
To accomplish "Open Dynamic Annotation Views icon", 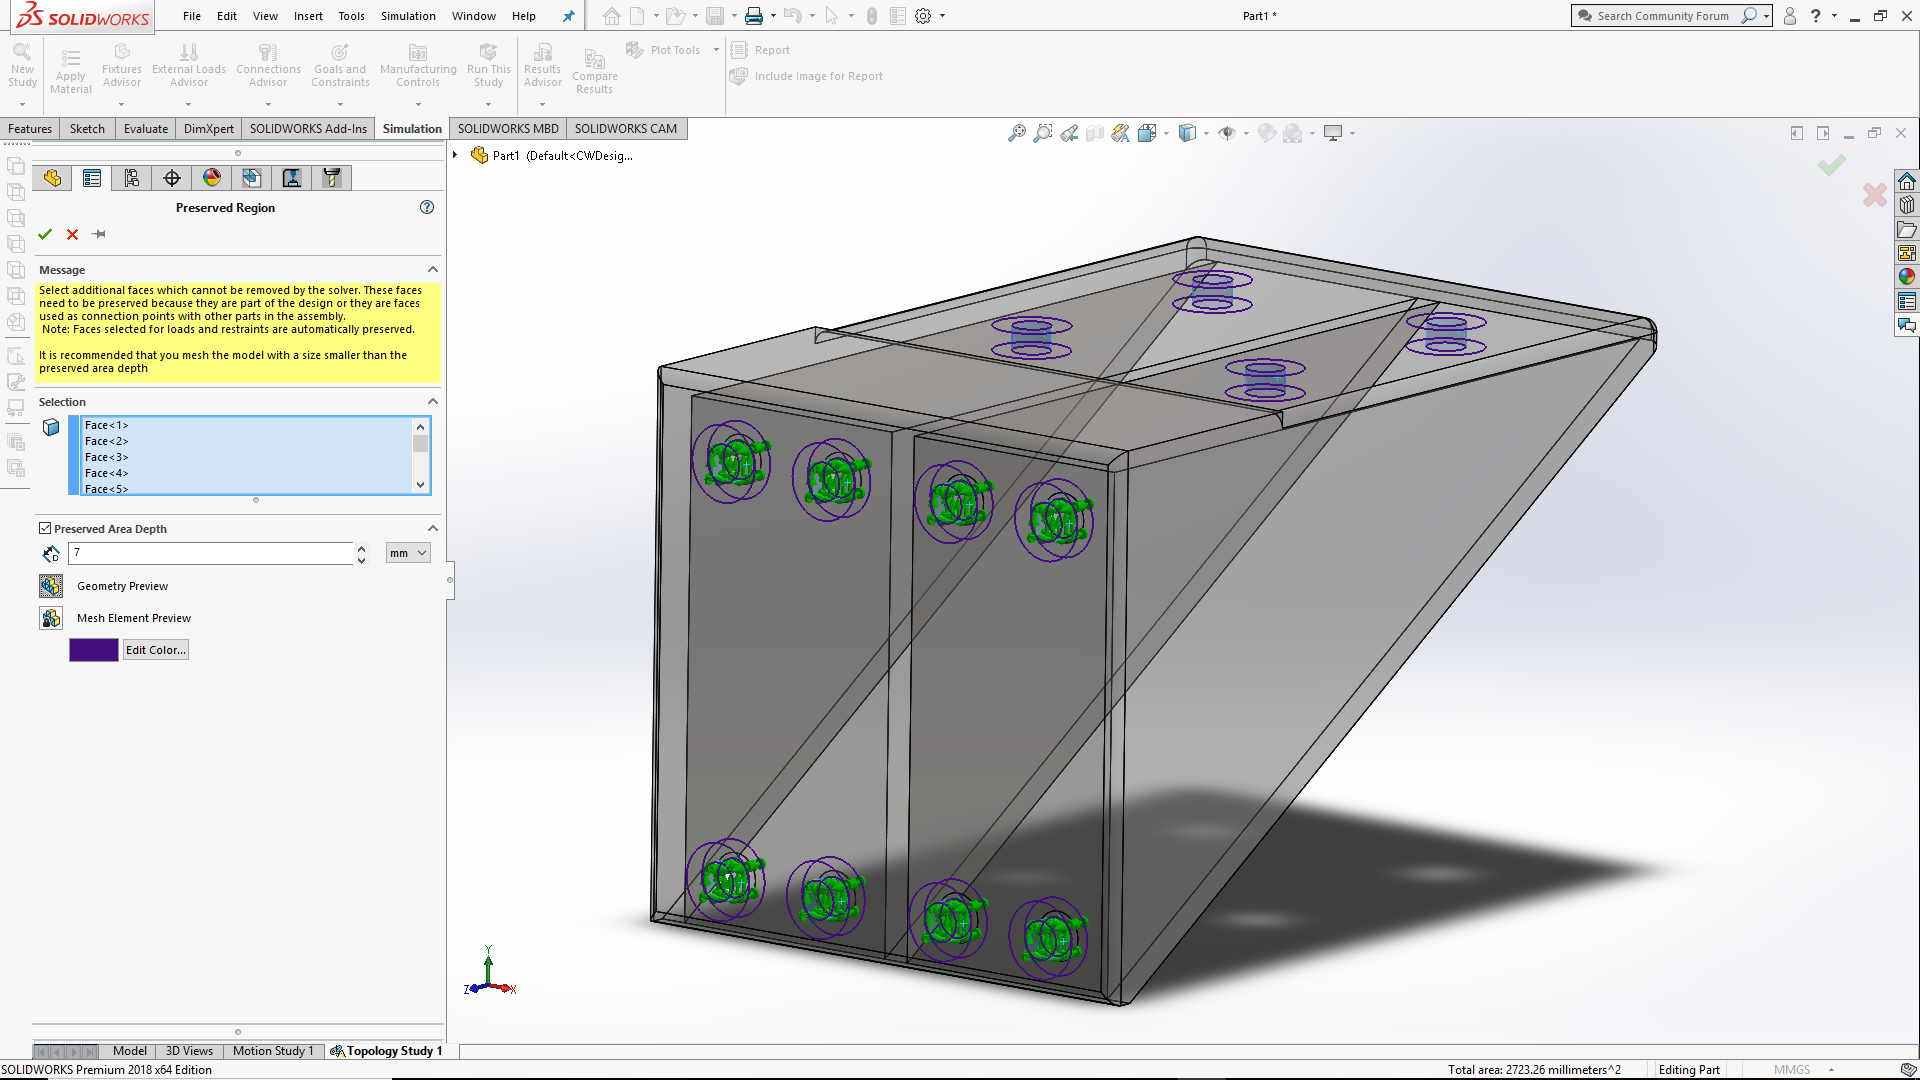I will coord(1121,133).
